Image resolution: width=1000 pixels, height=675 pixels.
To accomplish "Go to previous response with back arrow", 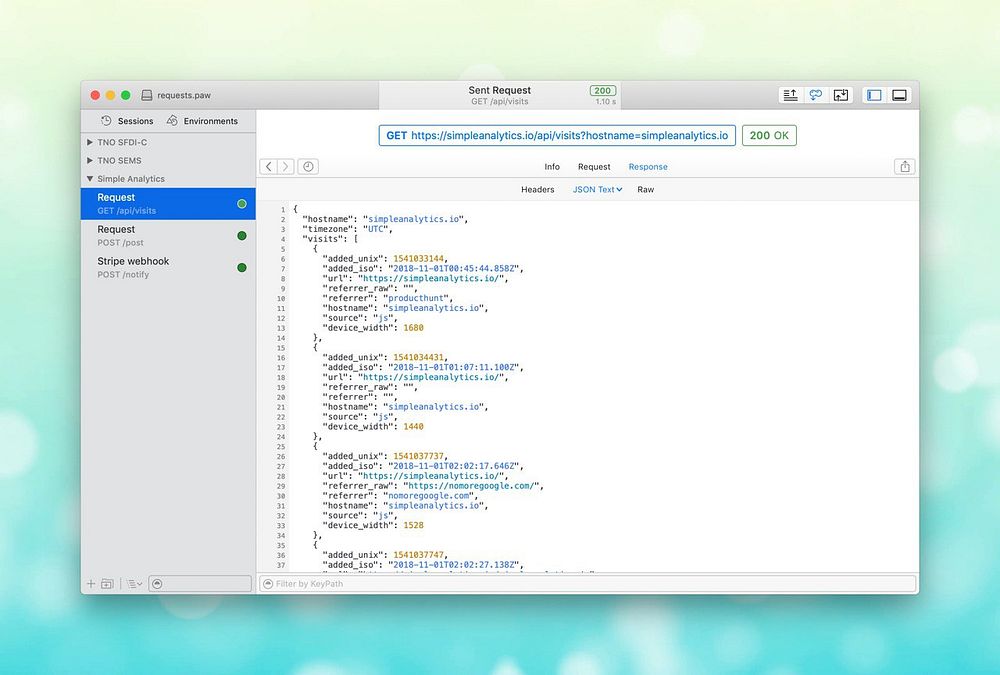I will coord(269,167).
